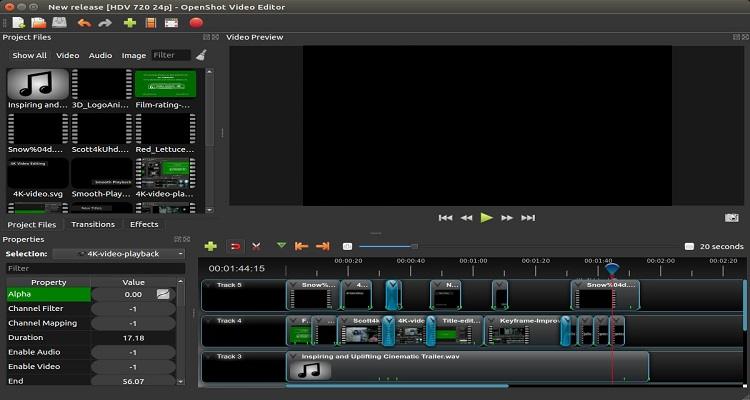Switch to the Project Files tab
750x400 pixels.
[x=32, y=224]
